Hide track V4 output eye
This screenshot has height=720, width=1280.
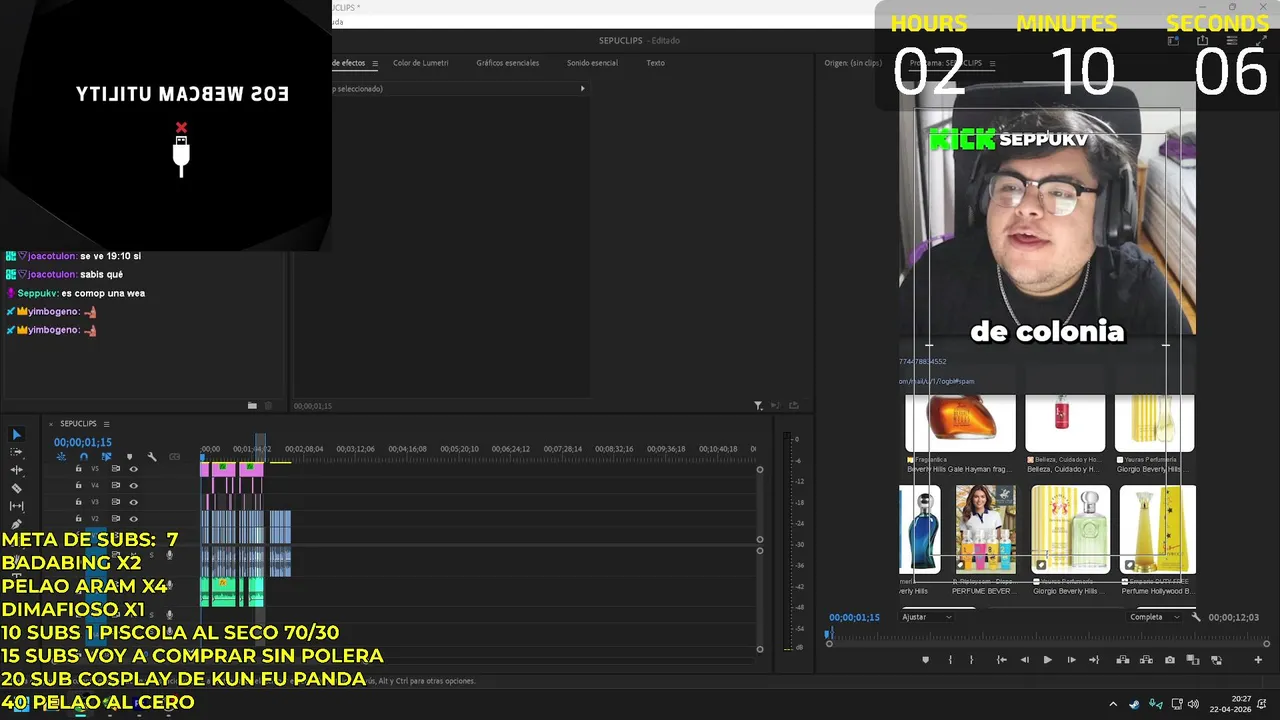[x=133, y=485]
